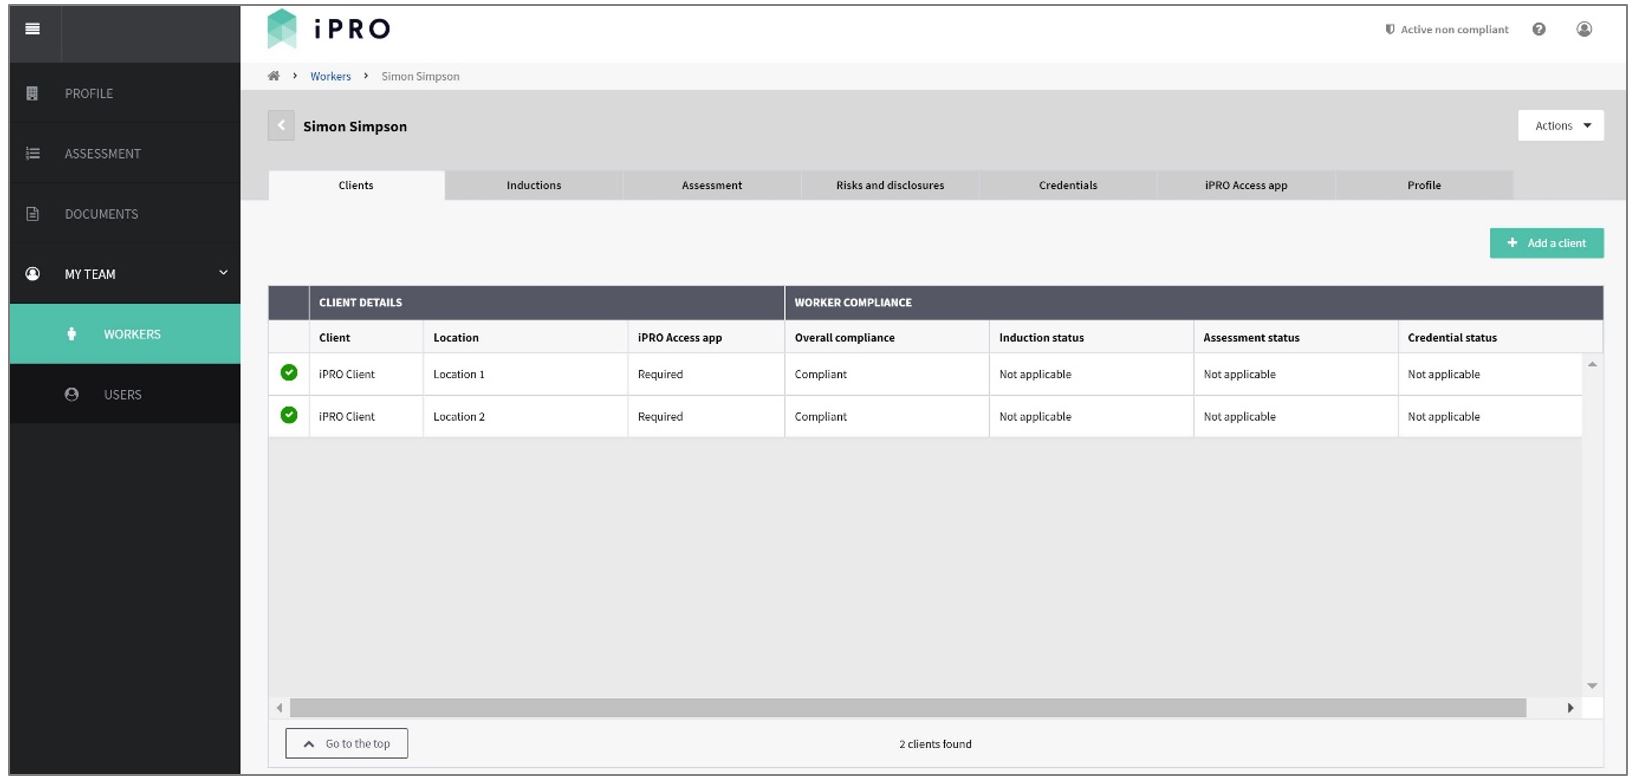Open ASSESSMENT in the sidebar

point(125,153)
